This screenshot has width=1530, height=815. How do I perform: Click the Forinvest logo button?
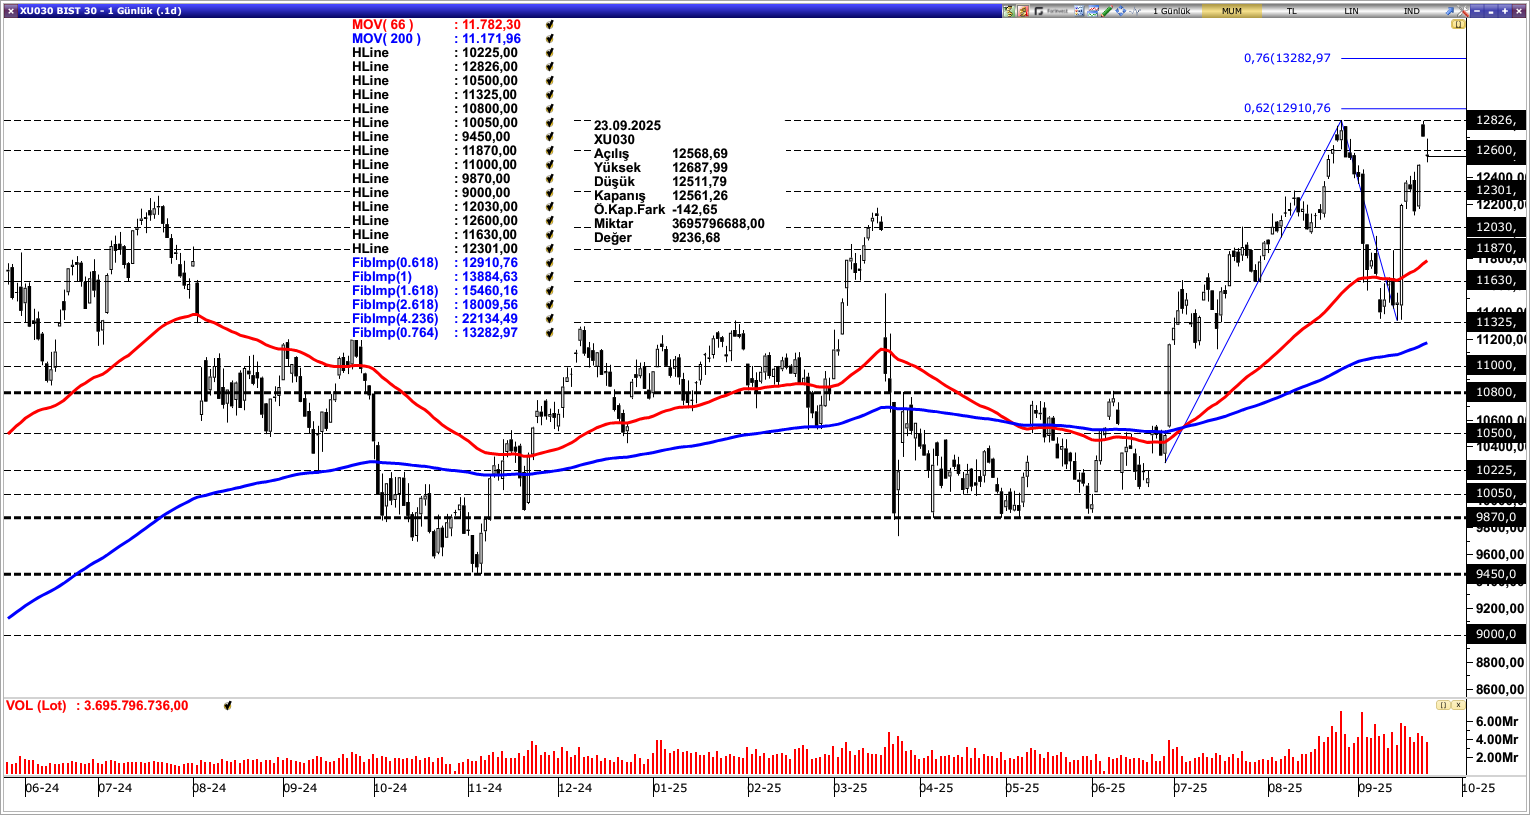click(x=1051, y=11)
